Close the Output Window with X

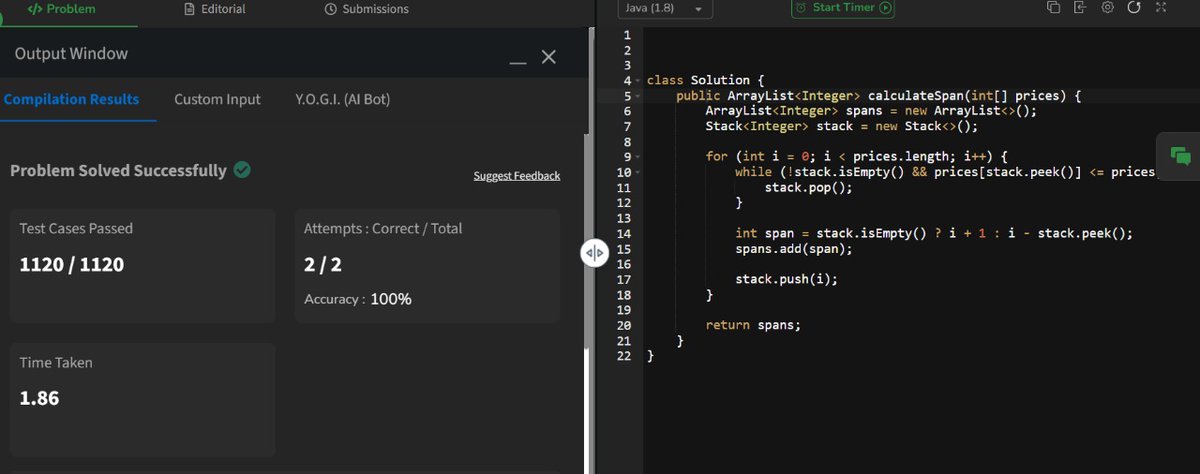point(549,57)
